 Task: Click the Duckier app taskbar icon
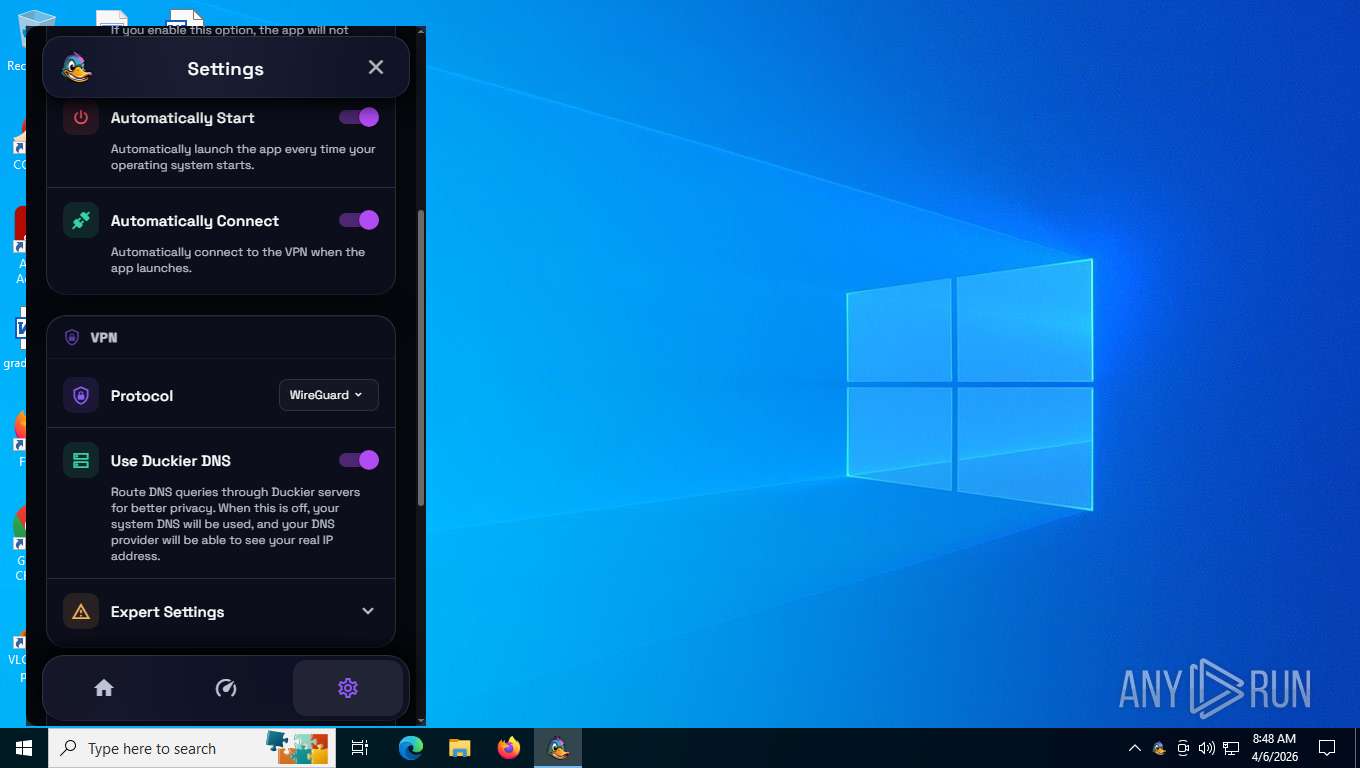(x=558, y=748)
